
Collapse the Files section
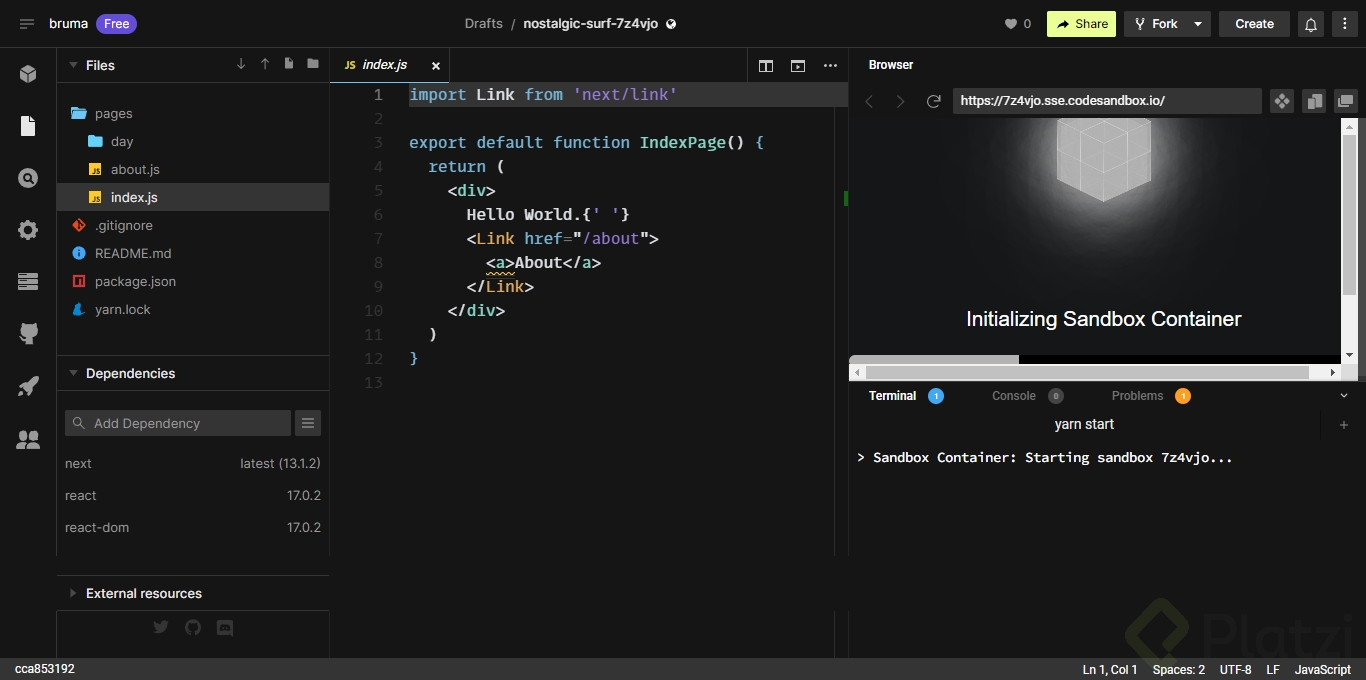[x=72, y=65]
